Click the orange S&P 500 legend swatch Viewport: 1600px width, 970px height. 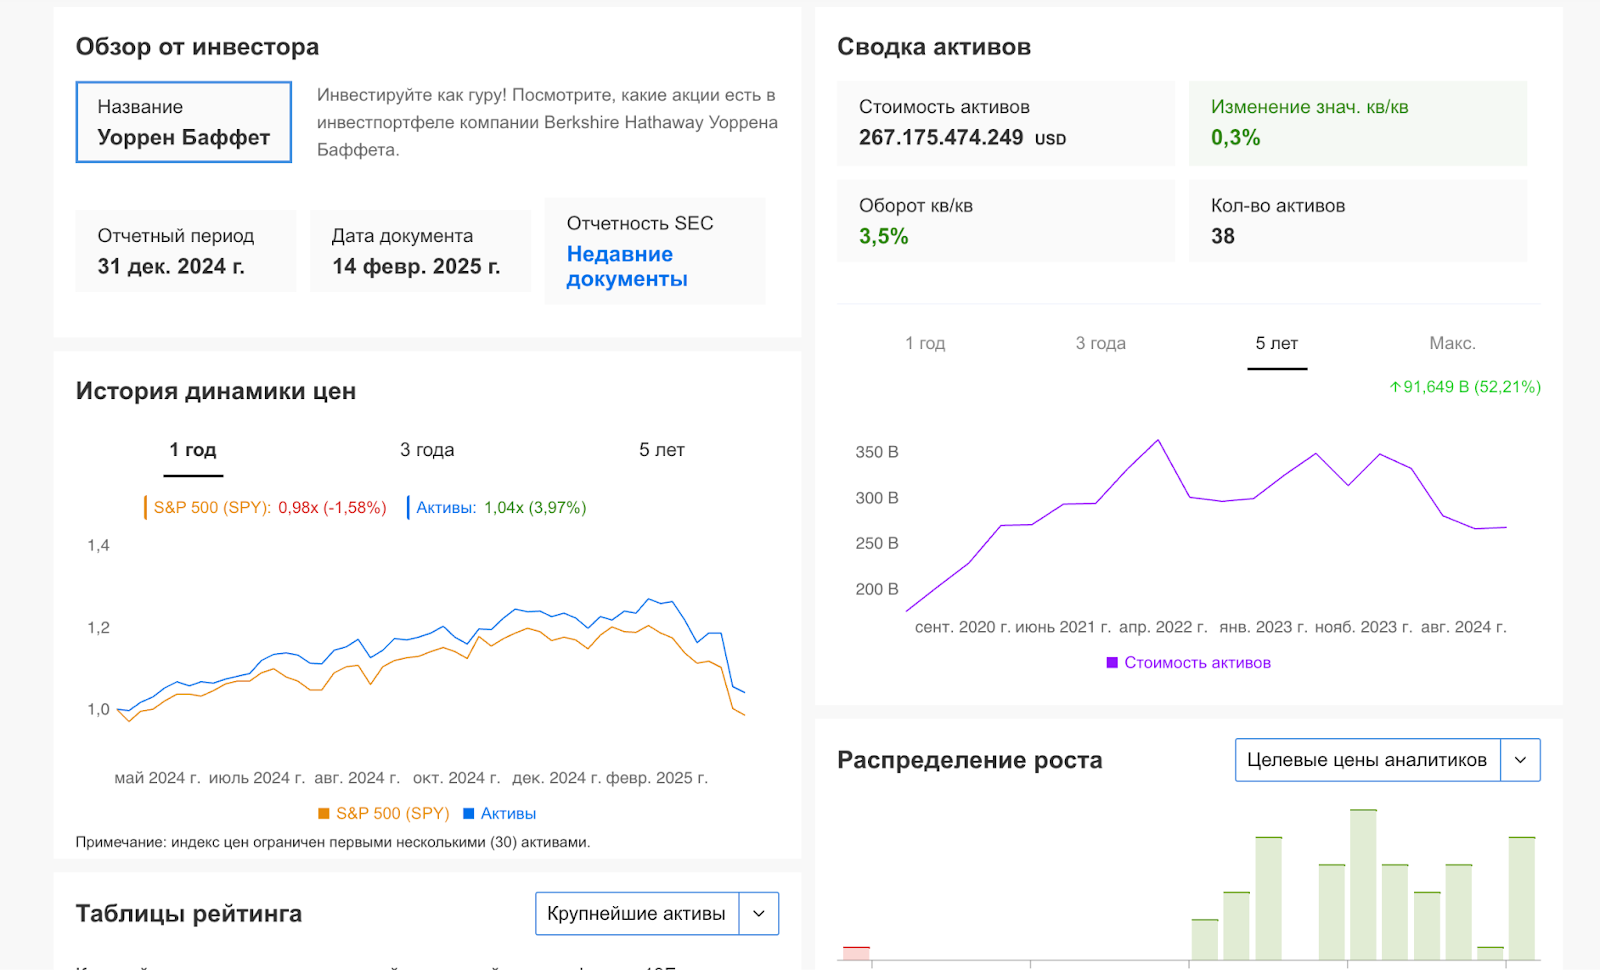(323, 814)
